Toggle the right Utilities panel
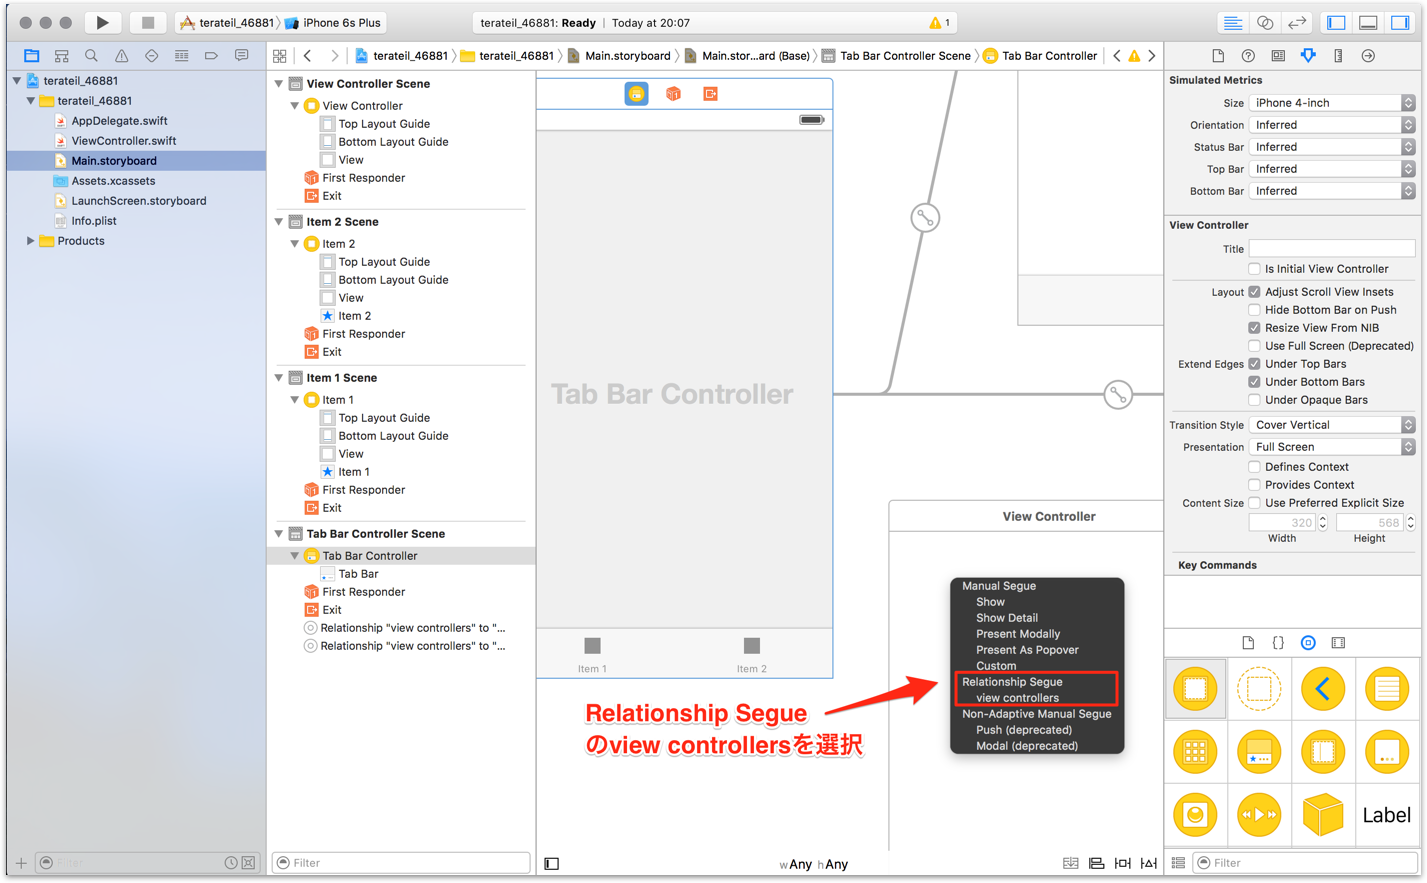This screenshot has height=883, width=1427. click(1400, 22)
